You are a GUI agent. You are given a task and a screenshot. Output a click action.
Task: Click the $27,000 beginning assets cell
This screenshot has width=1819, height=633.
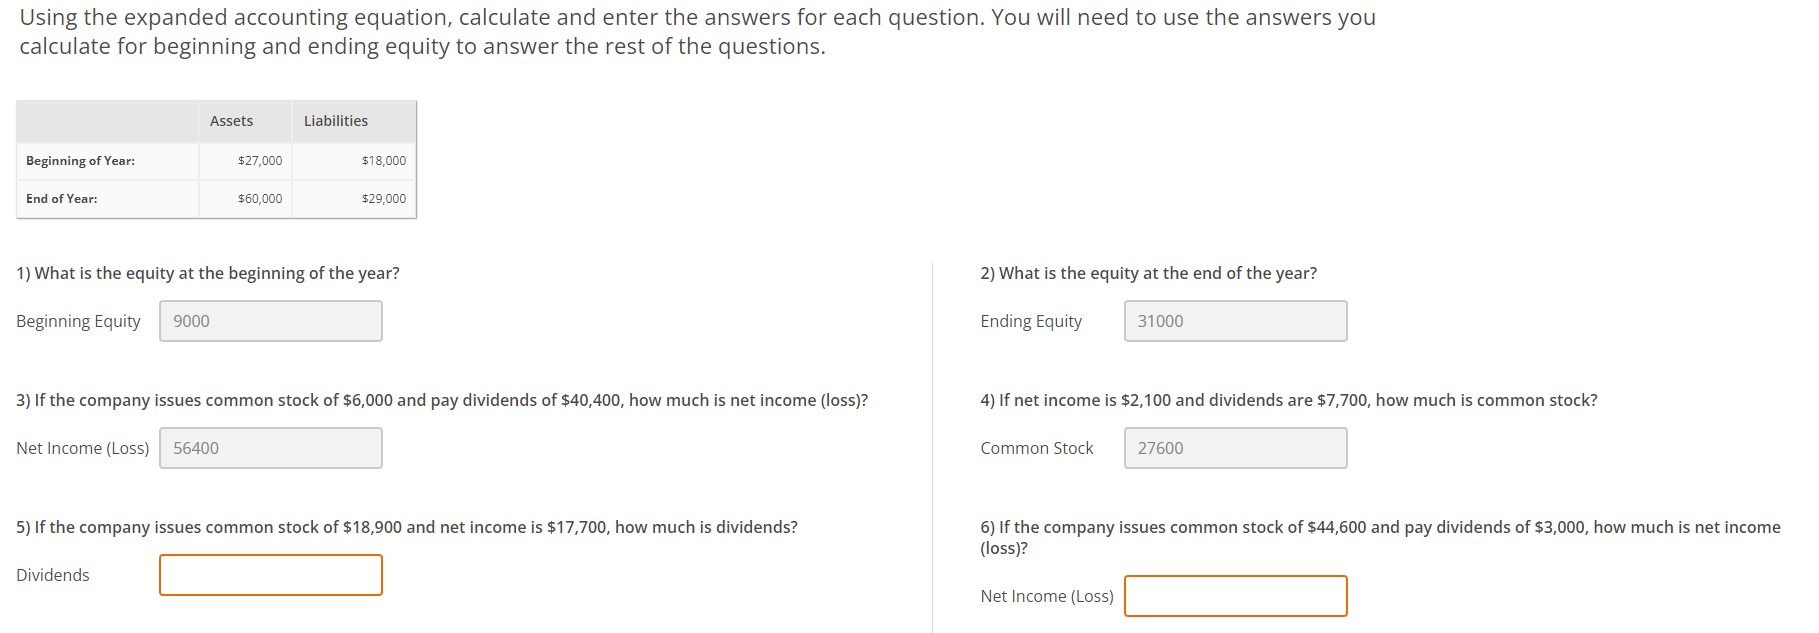click(x=259, y=160)
